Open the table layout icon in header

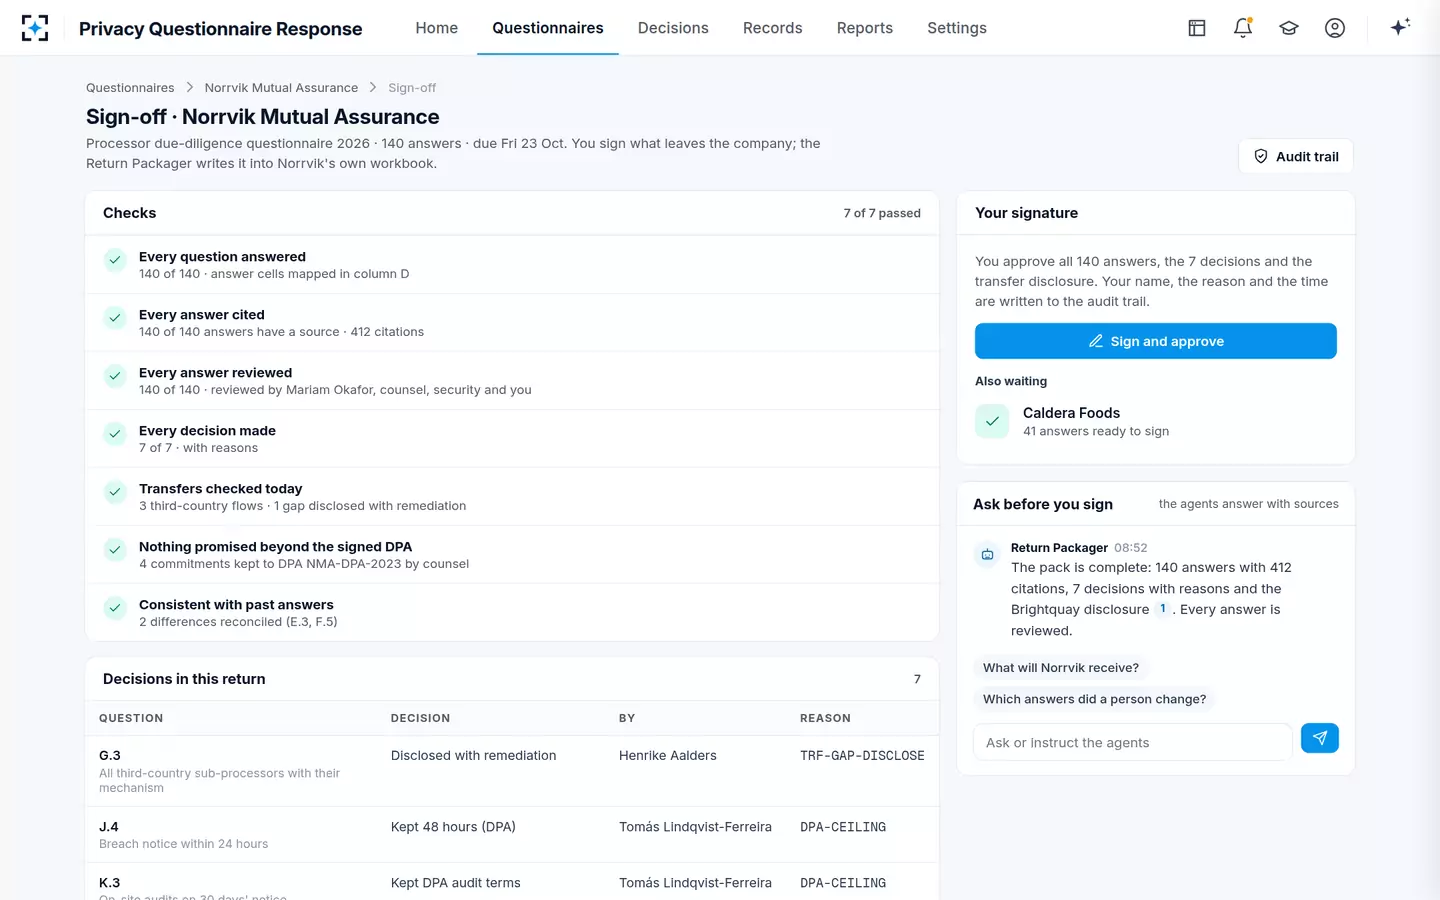1197,28
